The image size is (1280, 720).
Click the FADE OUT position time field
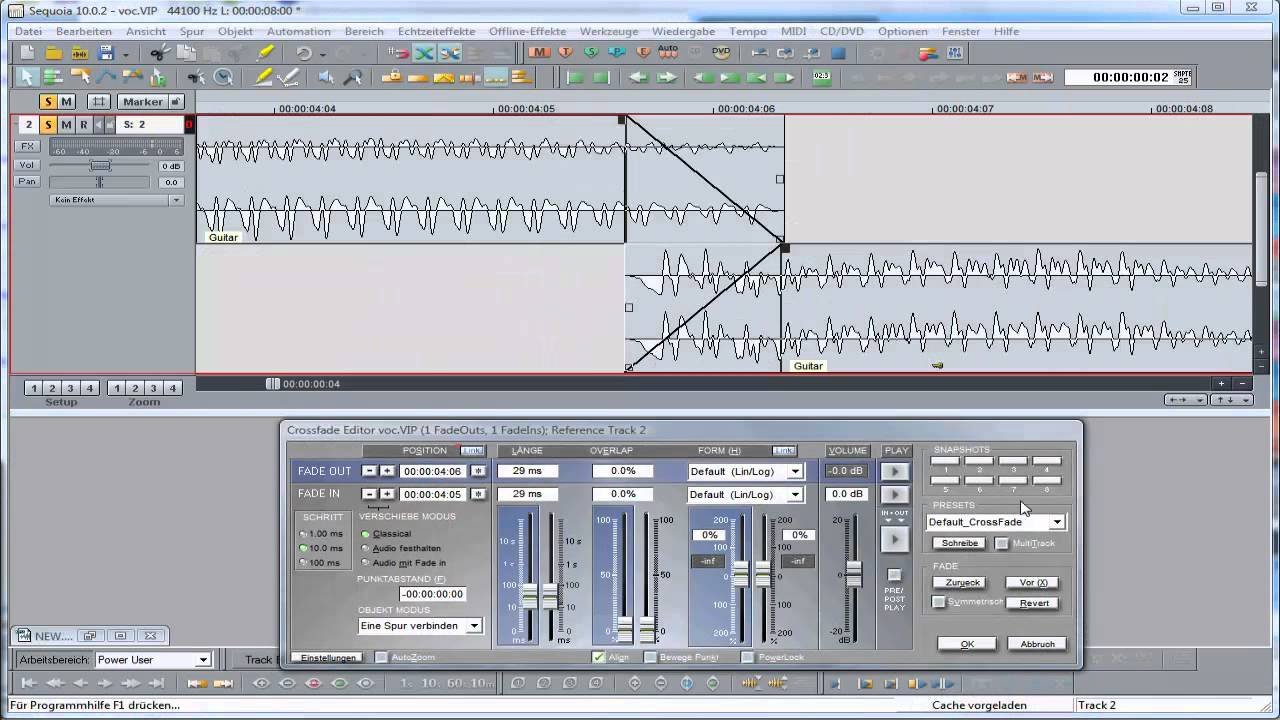432,470
